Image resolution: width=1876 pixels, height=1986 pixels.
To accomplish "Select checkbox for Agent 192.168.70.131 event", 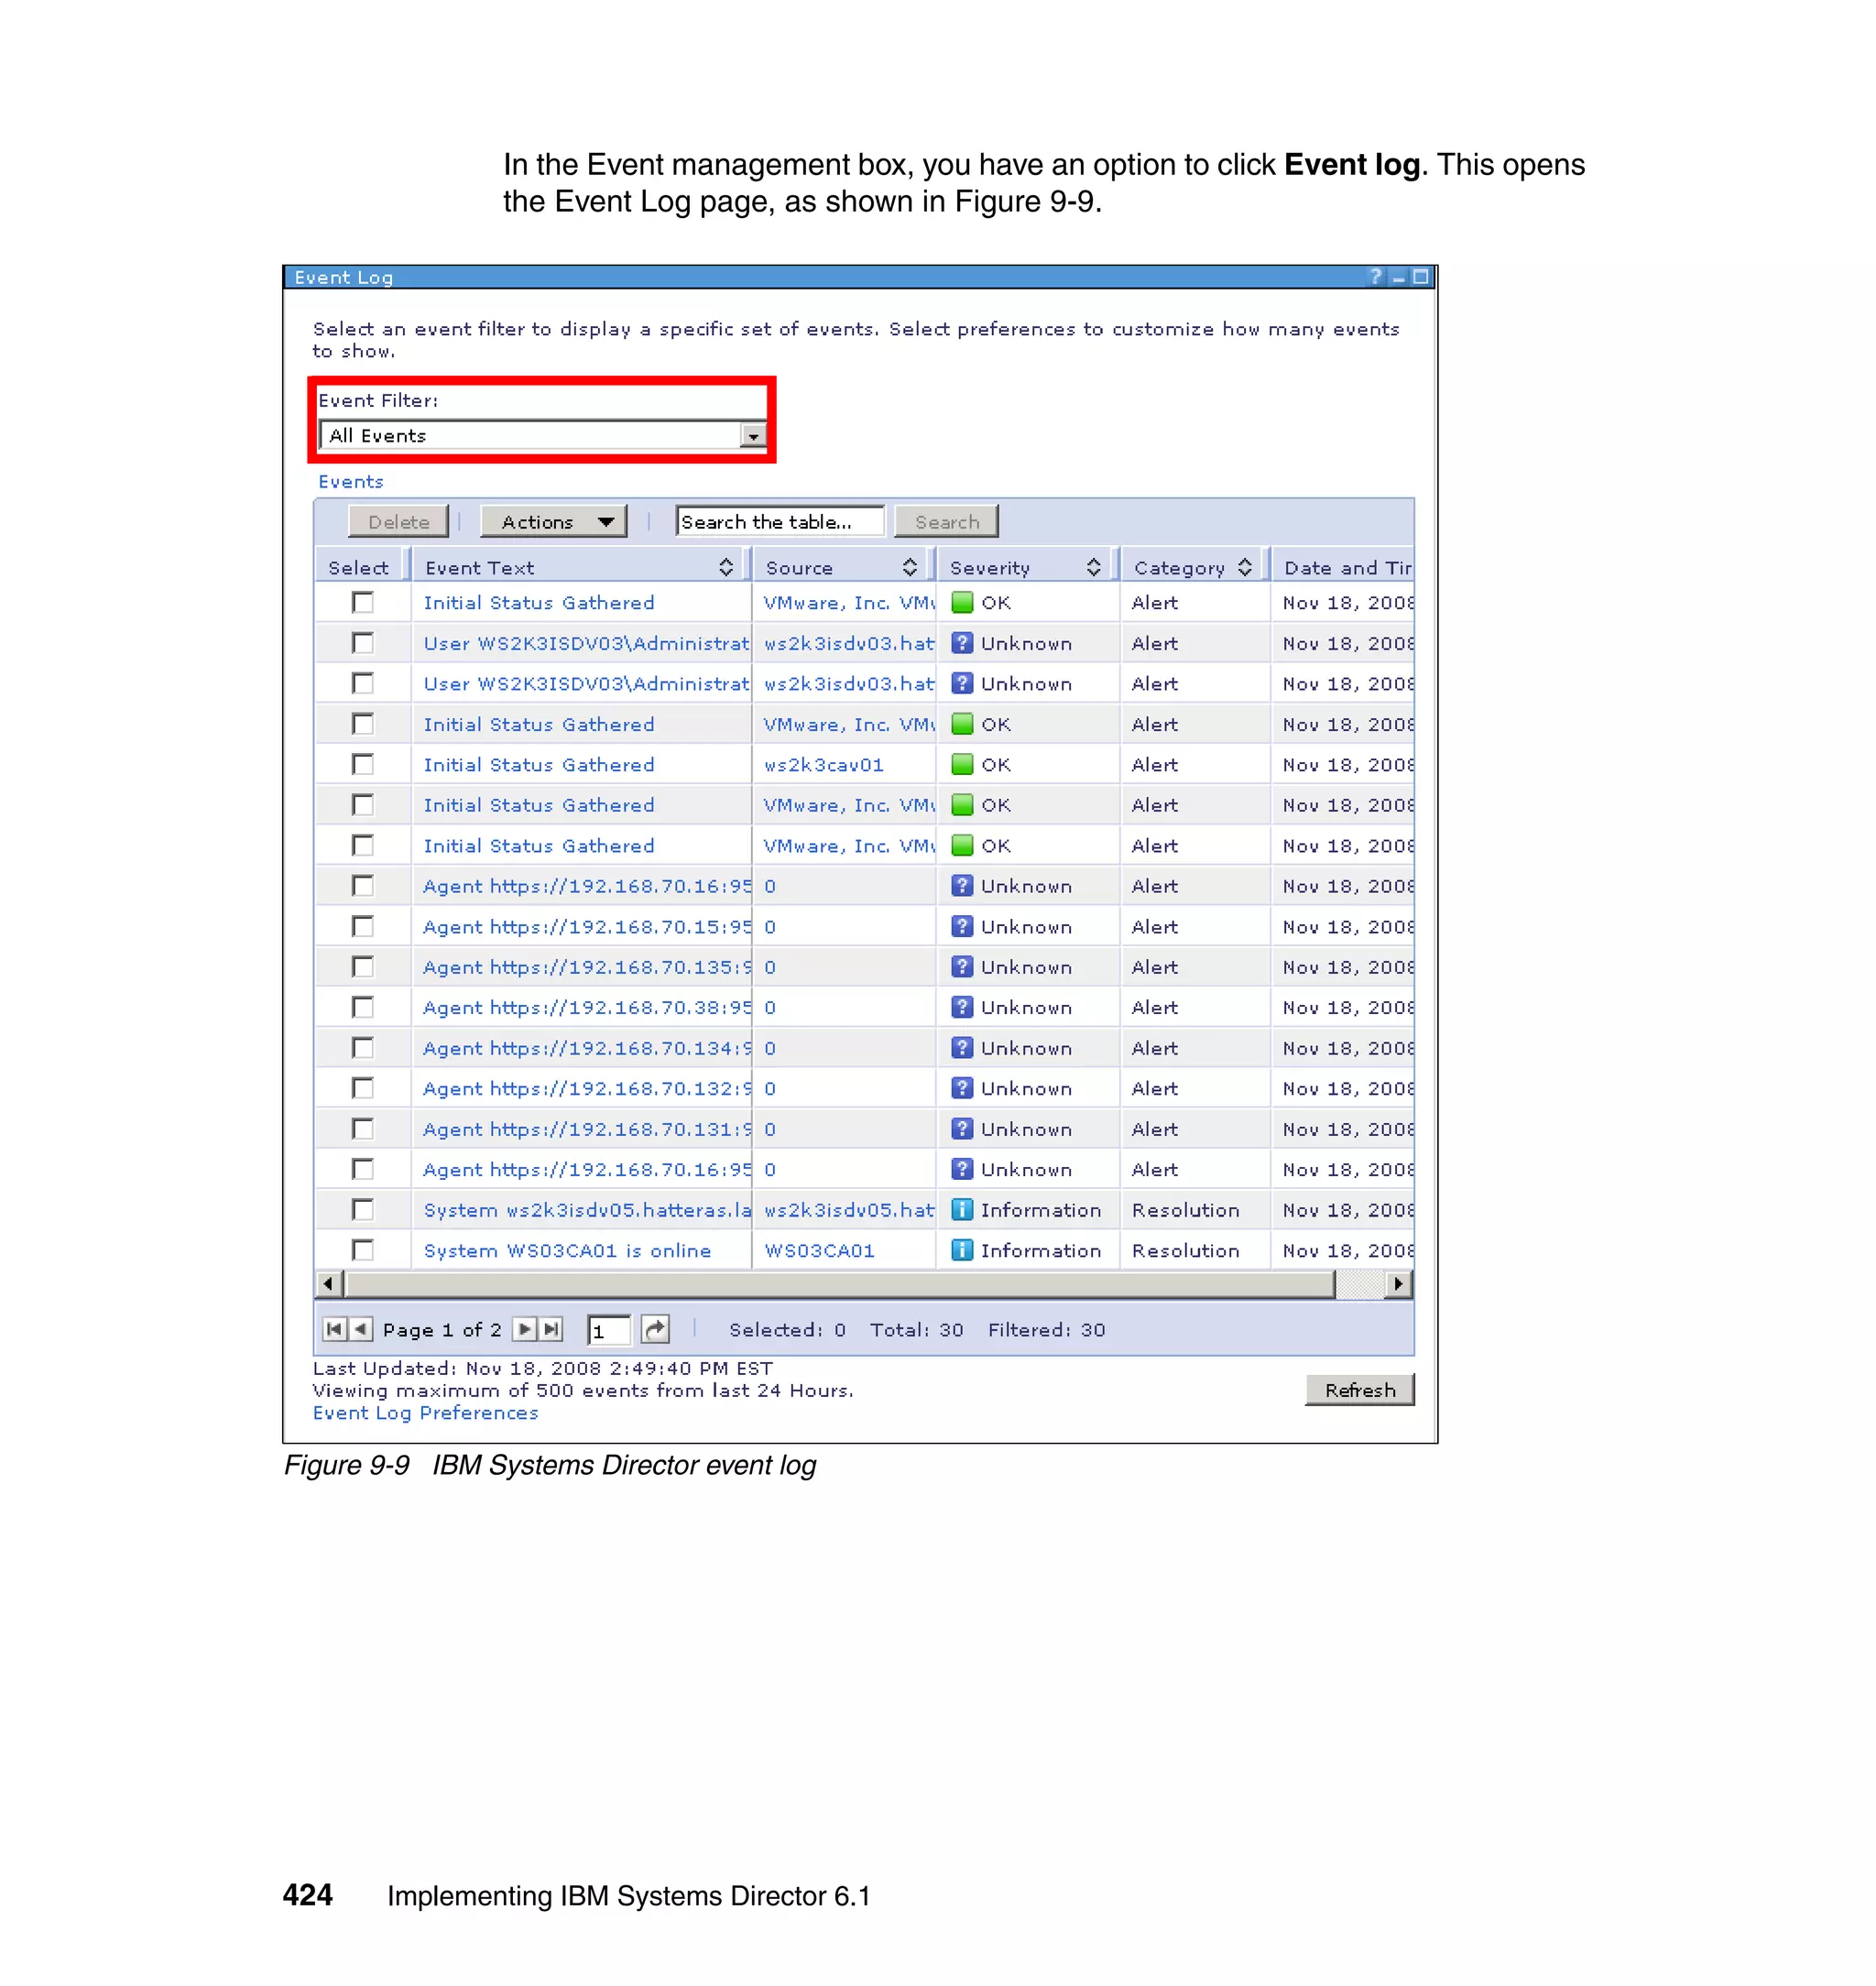I will 363,1129.
